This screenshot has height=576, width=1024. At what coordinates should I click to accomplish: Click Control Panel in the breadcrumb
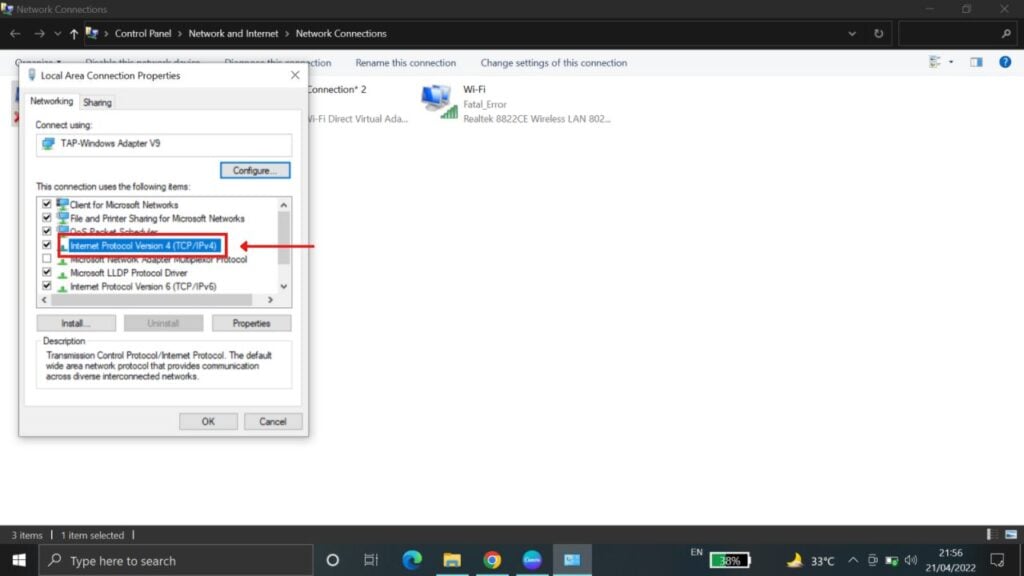[x=143, y=33]
